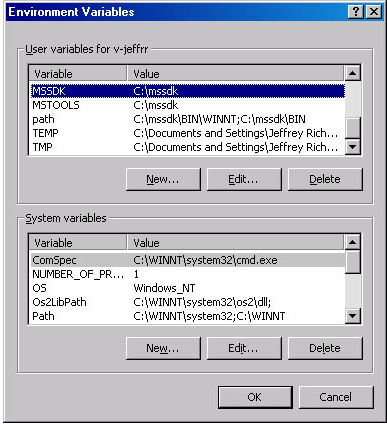Click the User variables list scroll down arrow
The width and height of the screenshot is (387, 424).
pos(353,146)
